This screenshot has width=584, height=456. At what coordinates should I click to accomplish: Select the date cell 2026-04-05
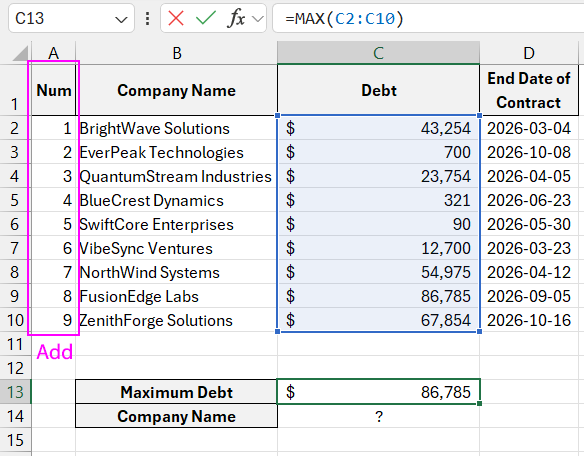coord(529,176)
